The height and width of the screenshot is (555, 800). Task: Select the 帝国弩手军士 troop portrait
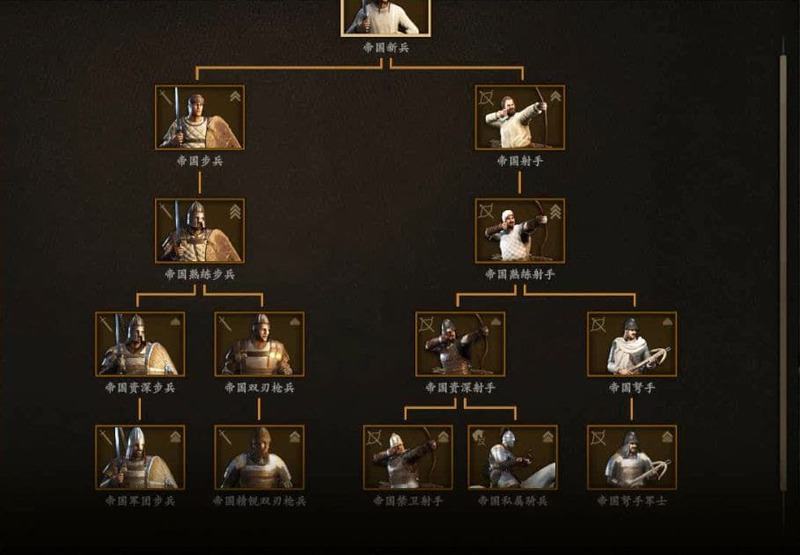632,458
